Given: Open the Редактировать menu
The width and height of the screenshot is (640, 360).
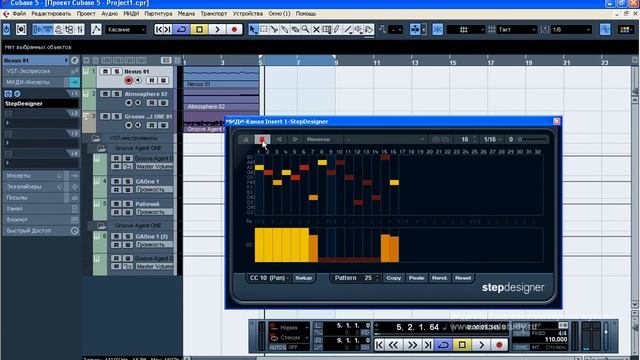Looking at the screenshot, I should (x=51, y=13).
